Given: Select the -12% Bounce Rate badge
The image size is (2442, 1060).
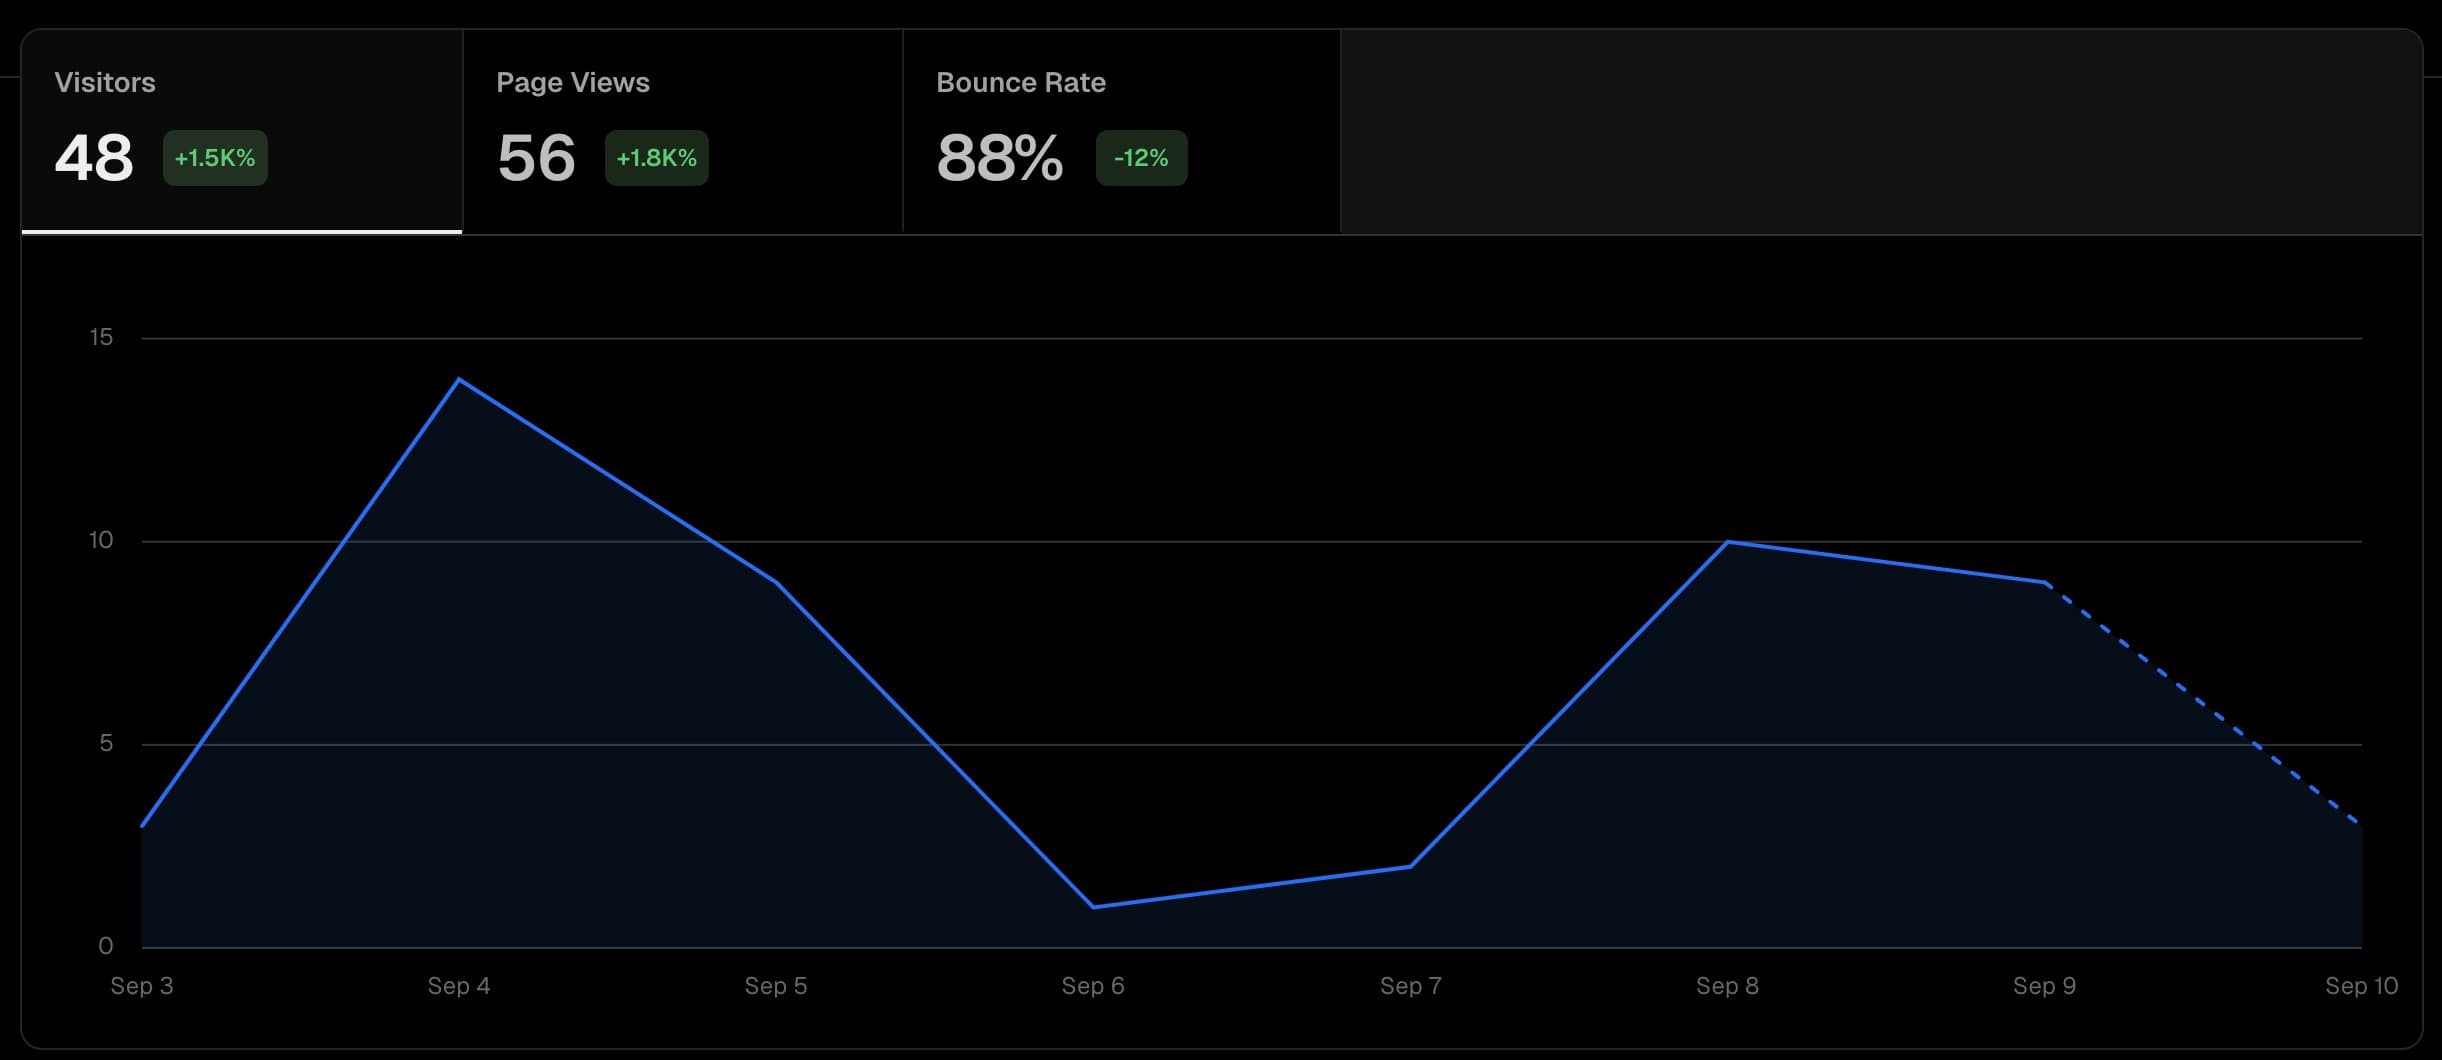Looking at the screenshot, I should tap(1141, 157).
